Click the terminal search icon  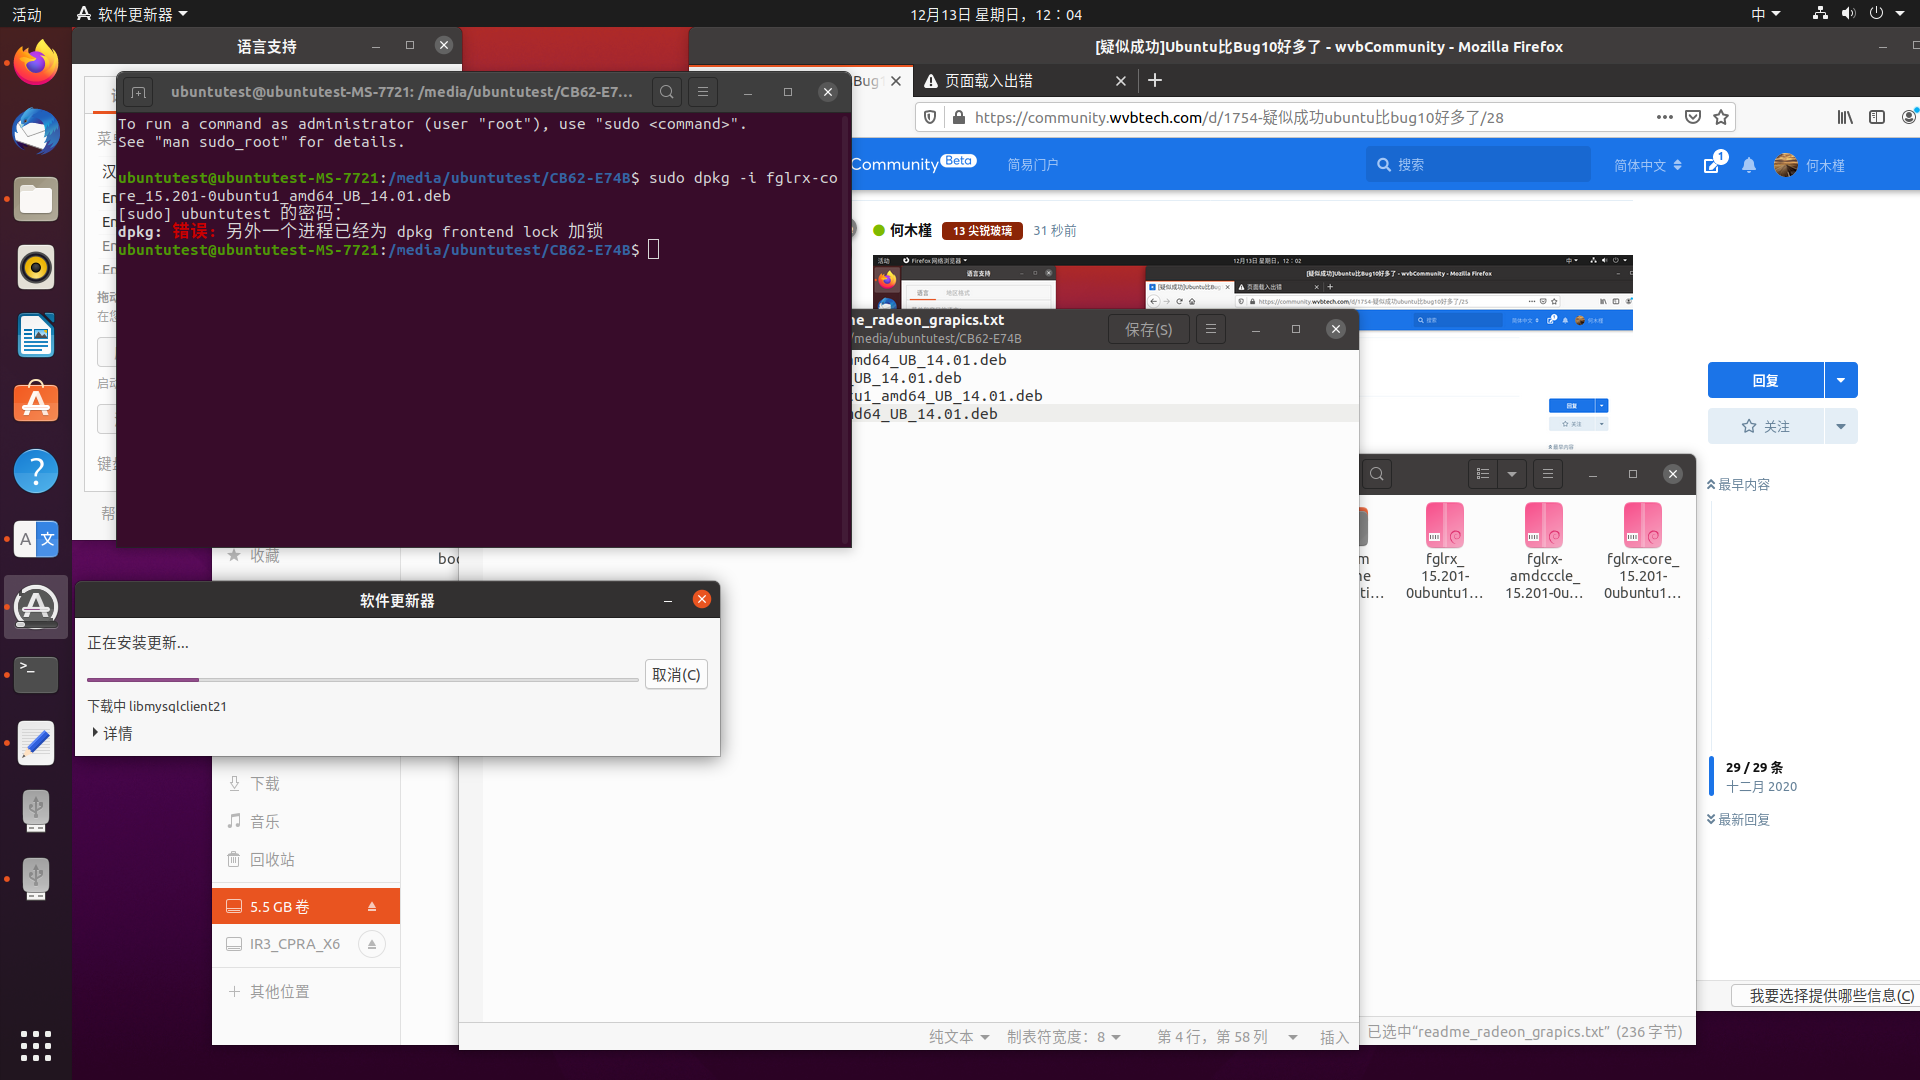(666, 92)
